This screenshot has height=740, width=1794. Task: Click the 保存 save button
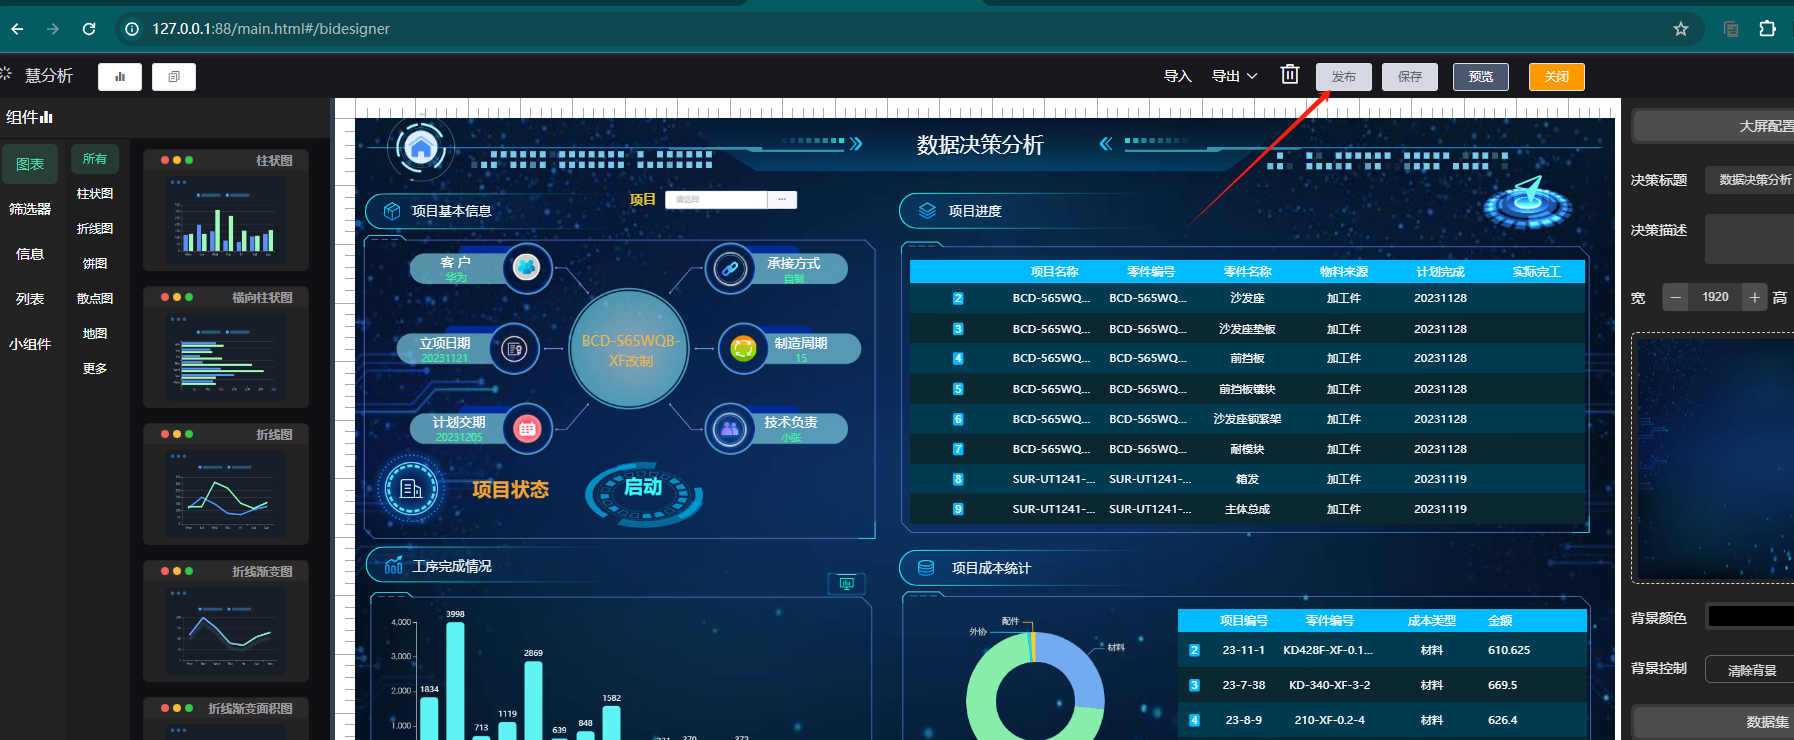1410,77
